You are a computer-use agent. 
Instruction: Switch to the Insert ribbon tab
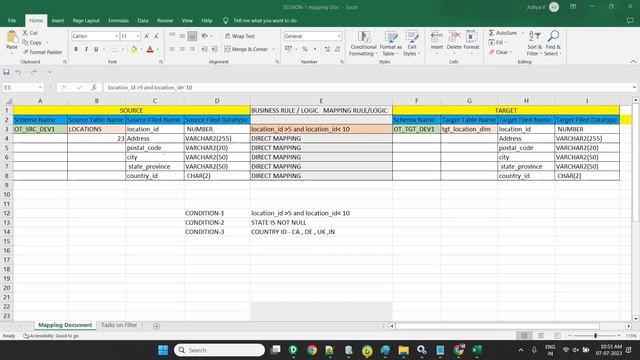(58, 20)
